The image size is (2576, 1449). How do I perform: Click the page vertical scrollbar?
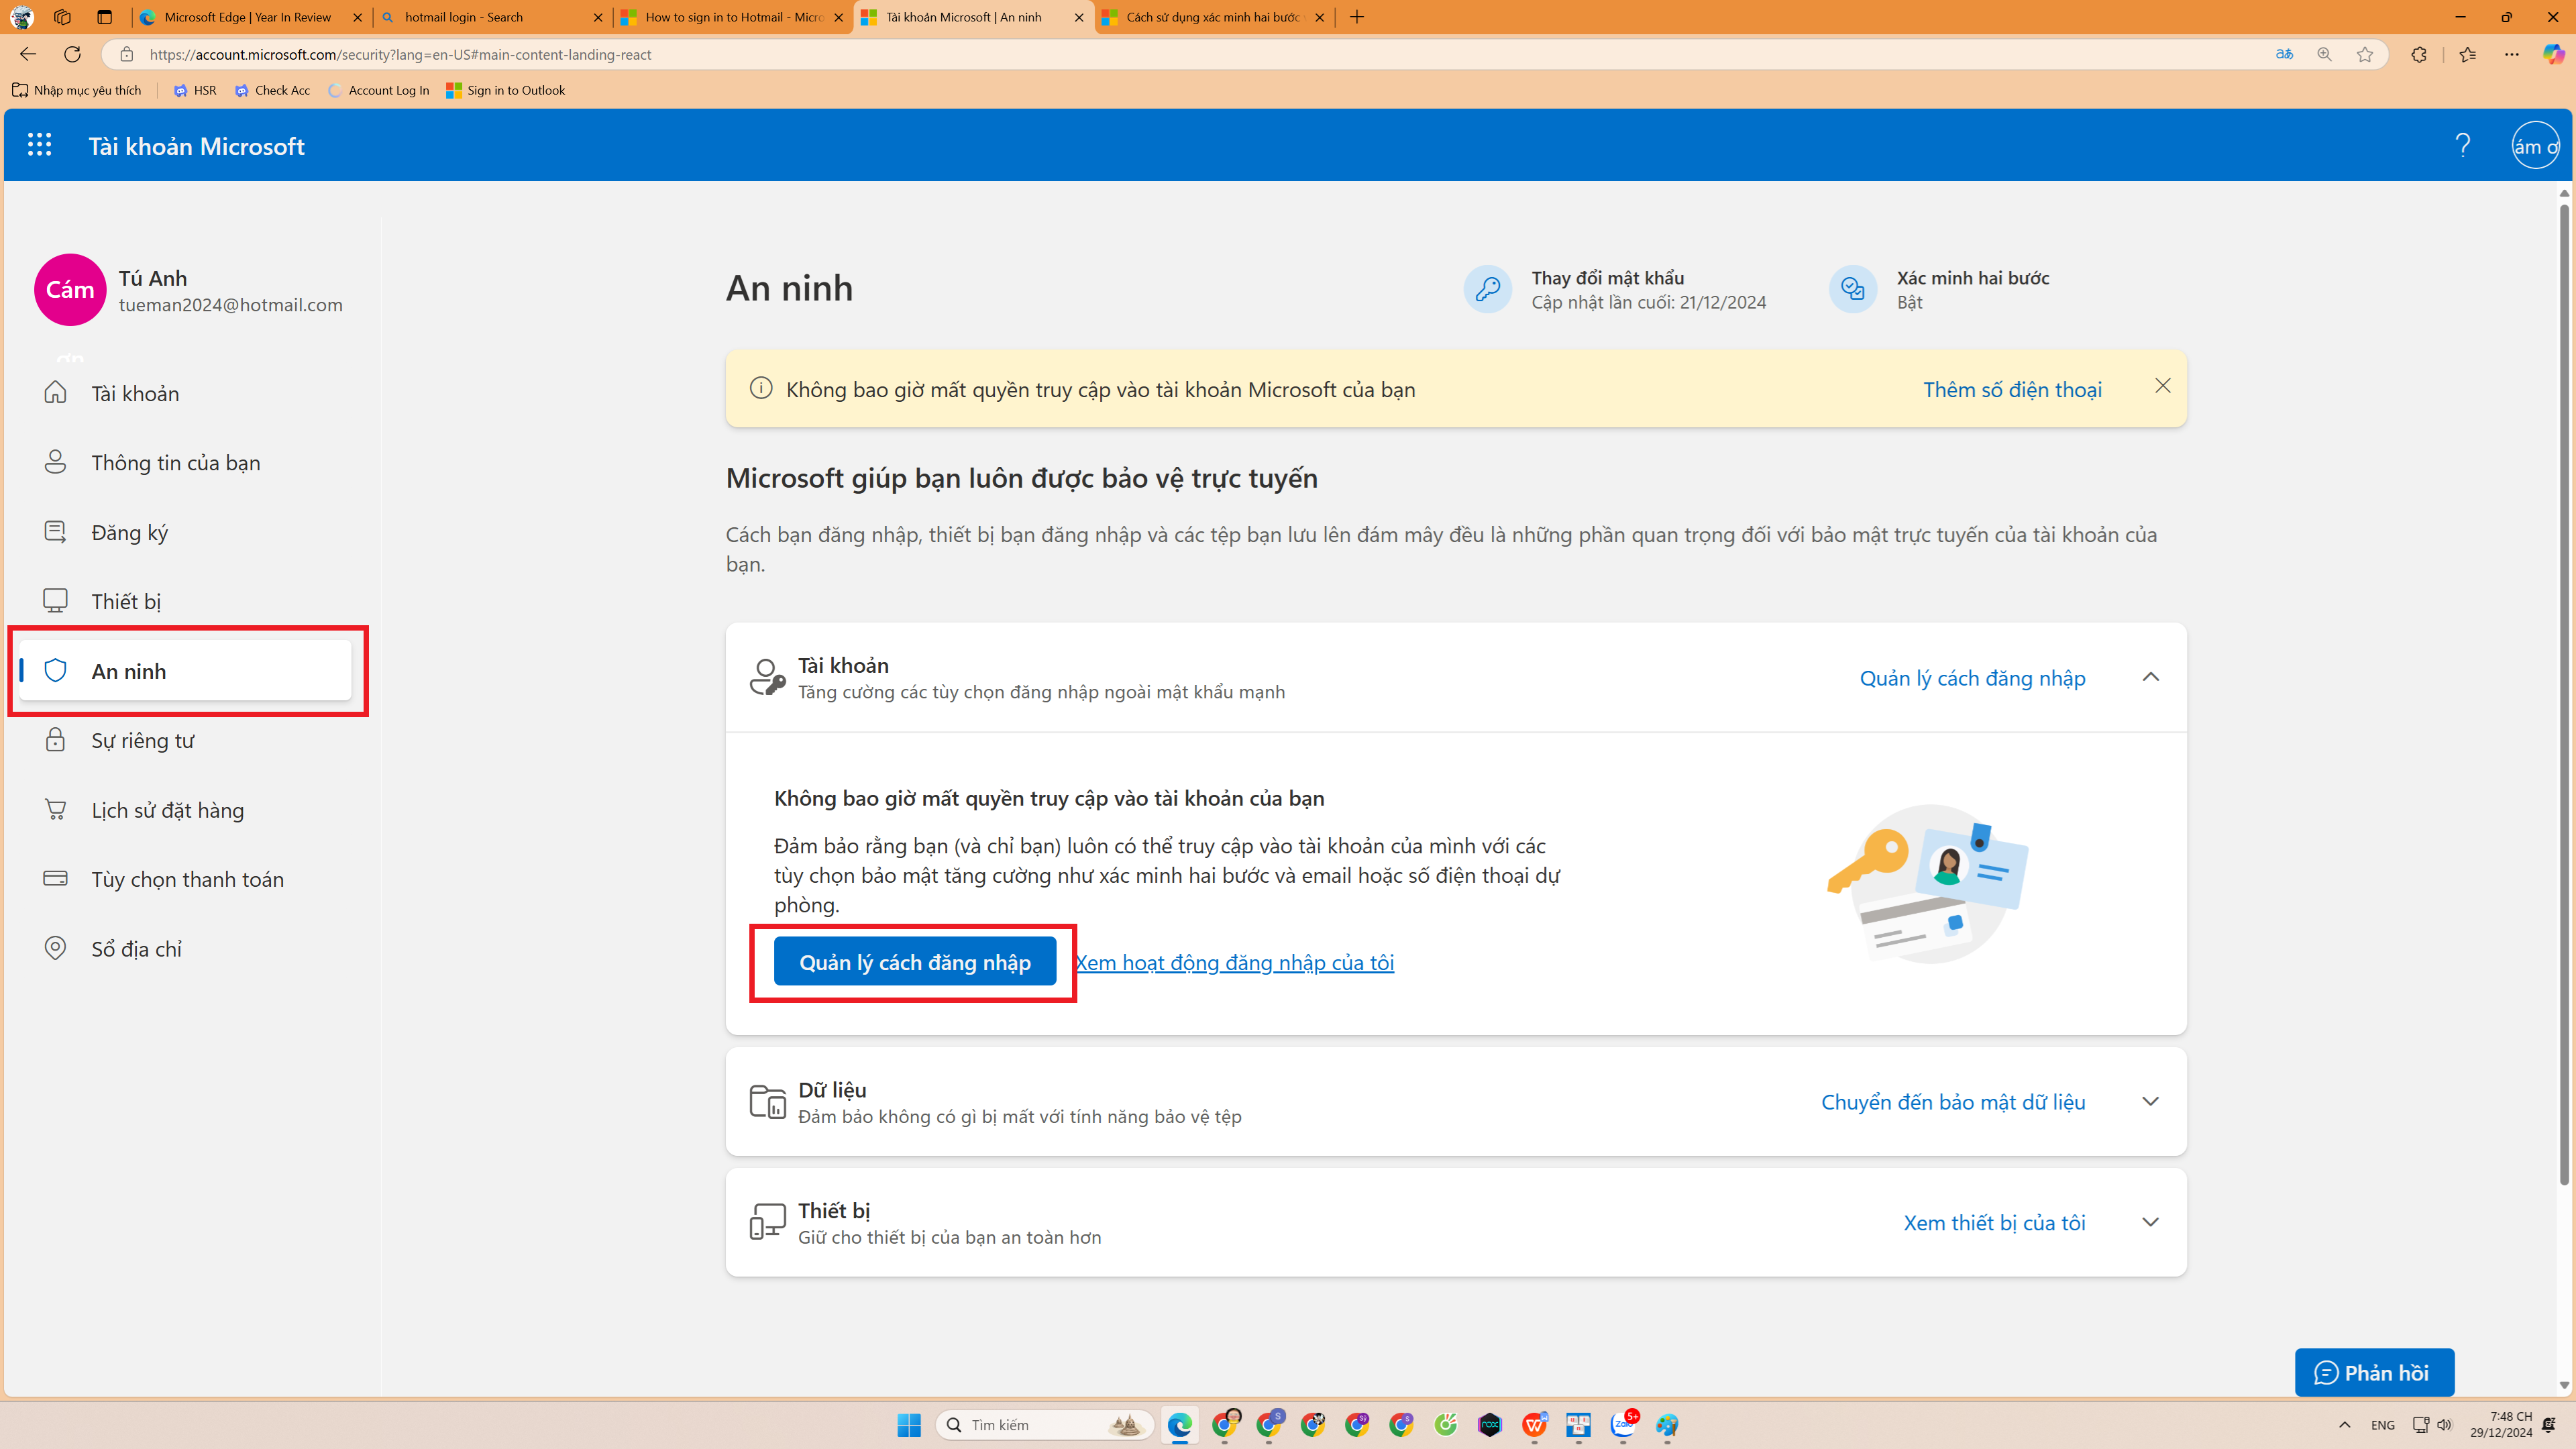[x=2564, y=695]
